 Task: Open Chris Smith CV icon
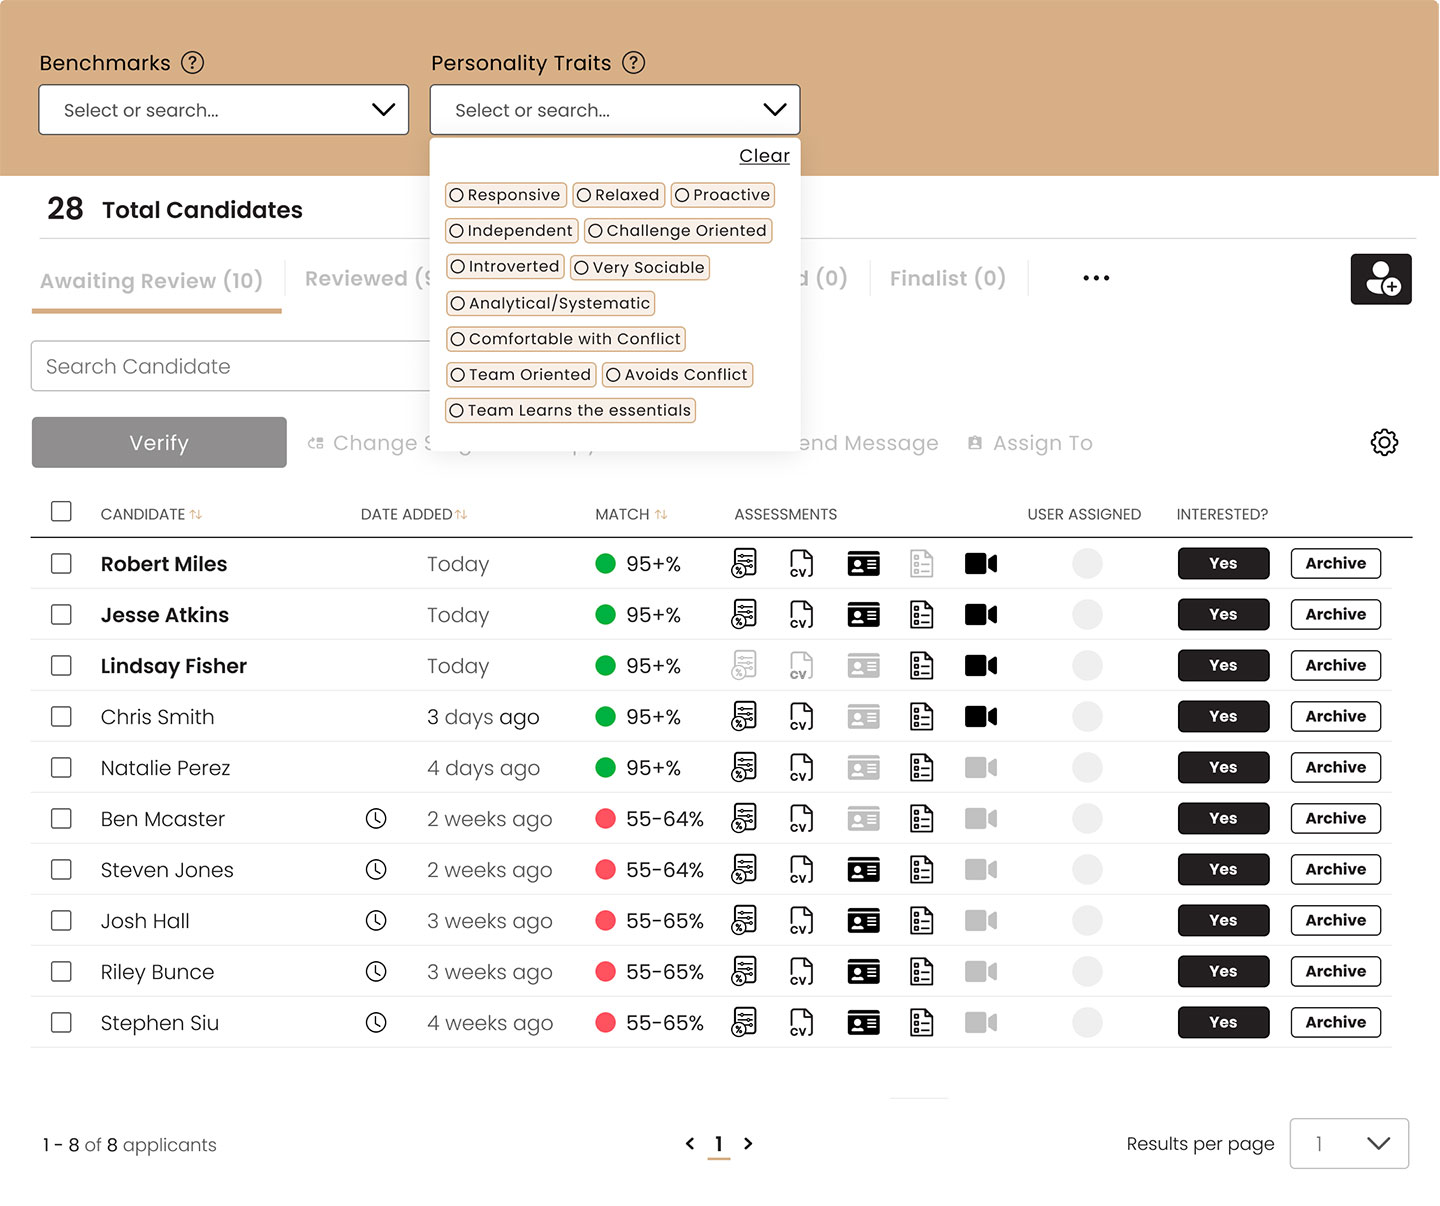(801, 716)
